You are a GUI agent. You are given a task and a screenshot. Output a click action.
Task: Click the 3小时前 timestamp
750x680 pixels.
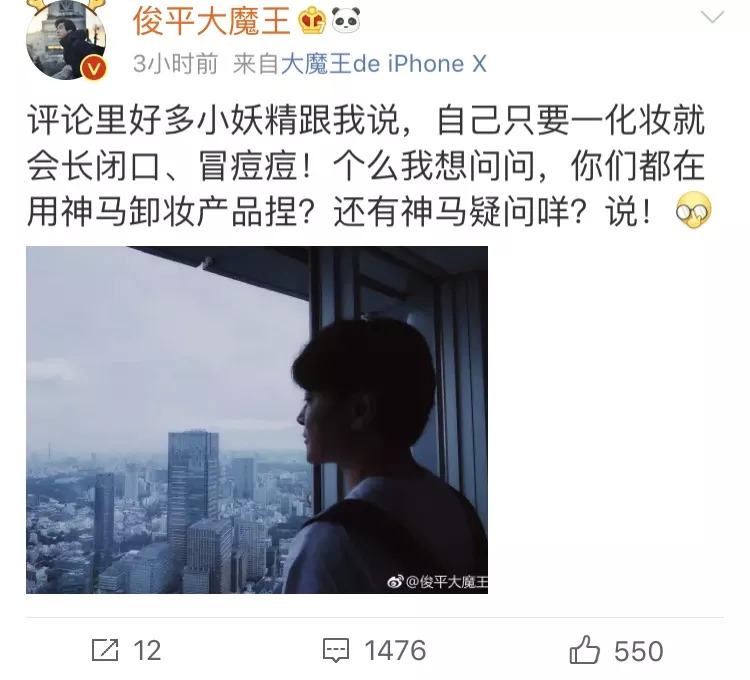(175, 64)
